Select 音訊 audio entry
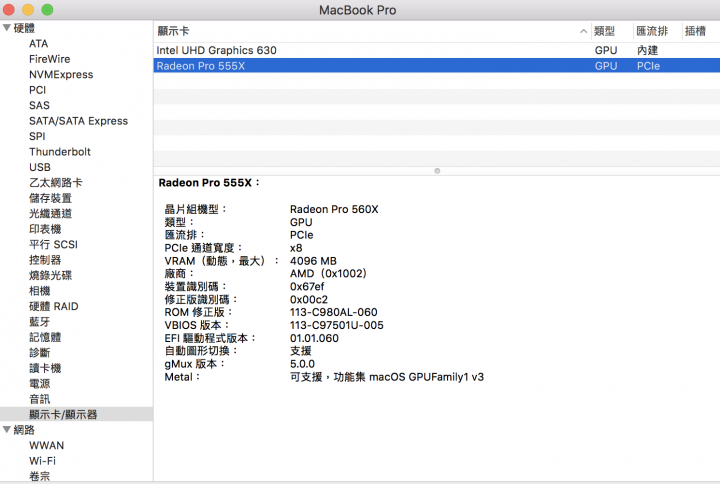Screen dimensions: 720x484 [x=40, y=399]
